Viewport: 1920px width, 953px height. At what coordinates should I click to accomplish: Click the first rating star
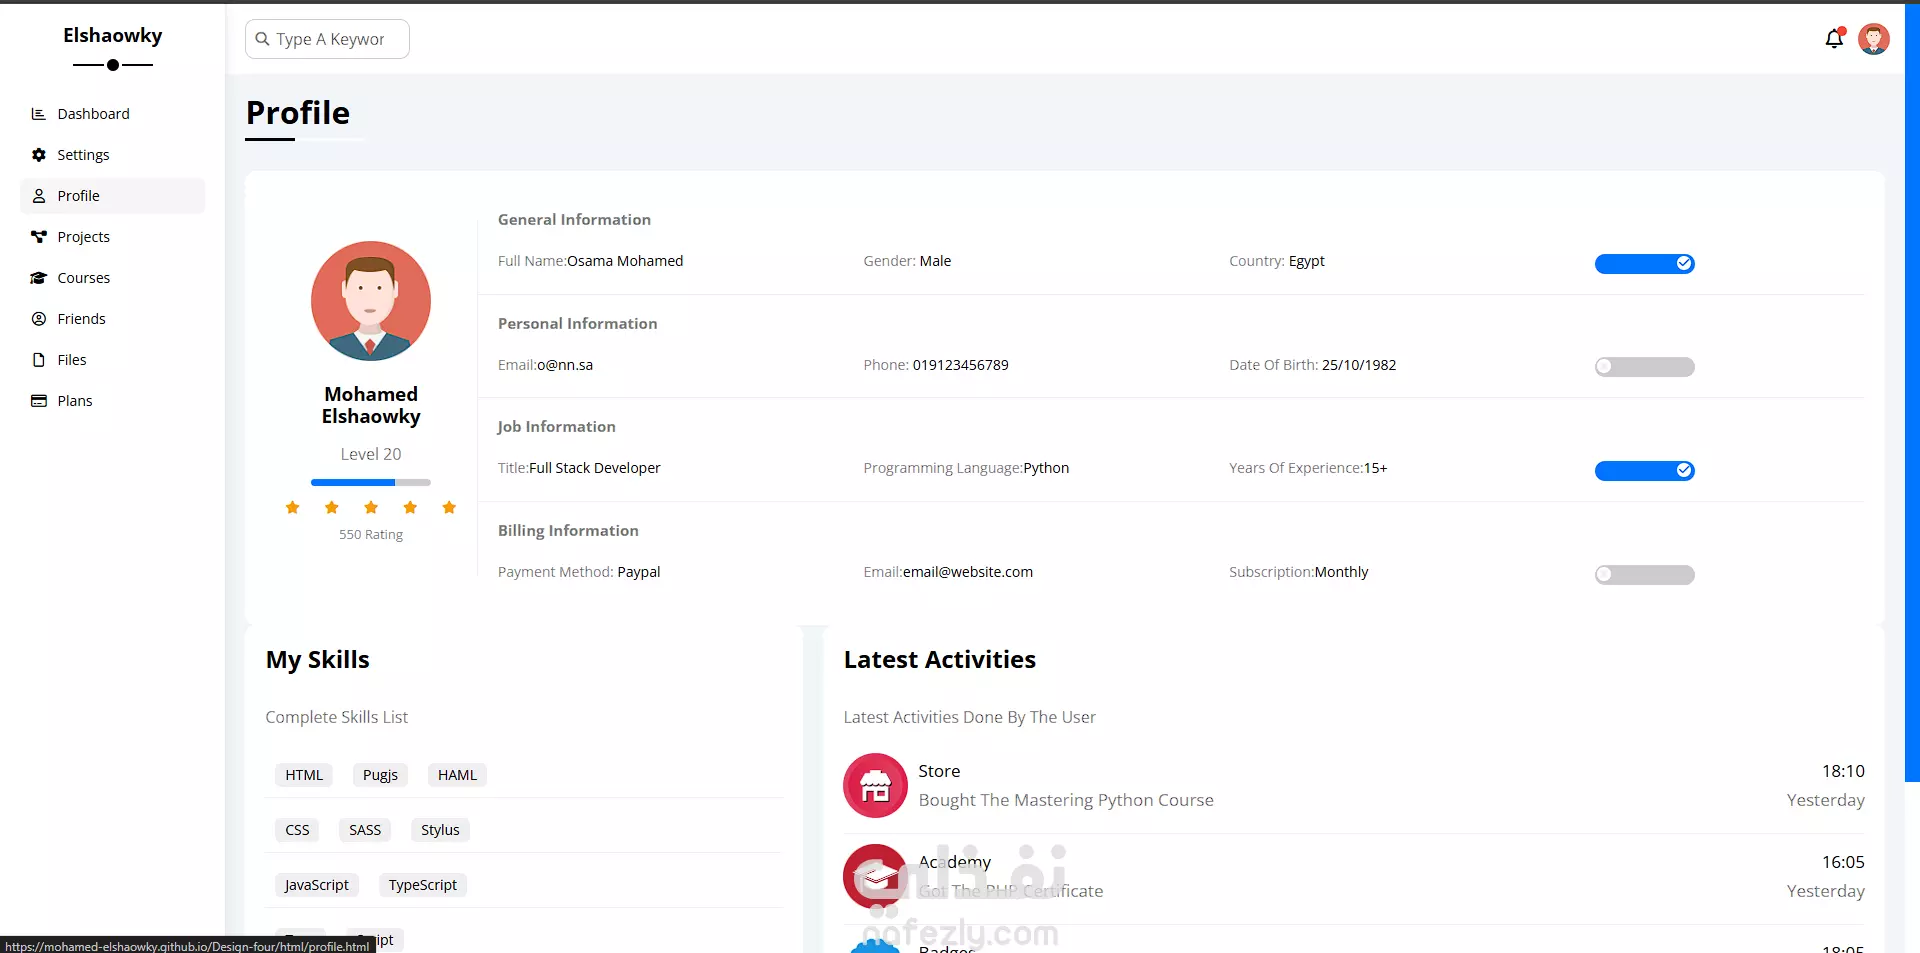coord(293,508)
